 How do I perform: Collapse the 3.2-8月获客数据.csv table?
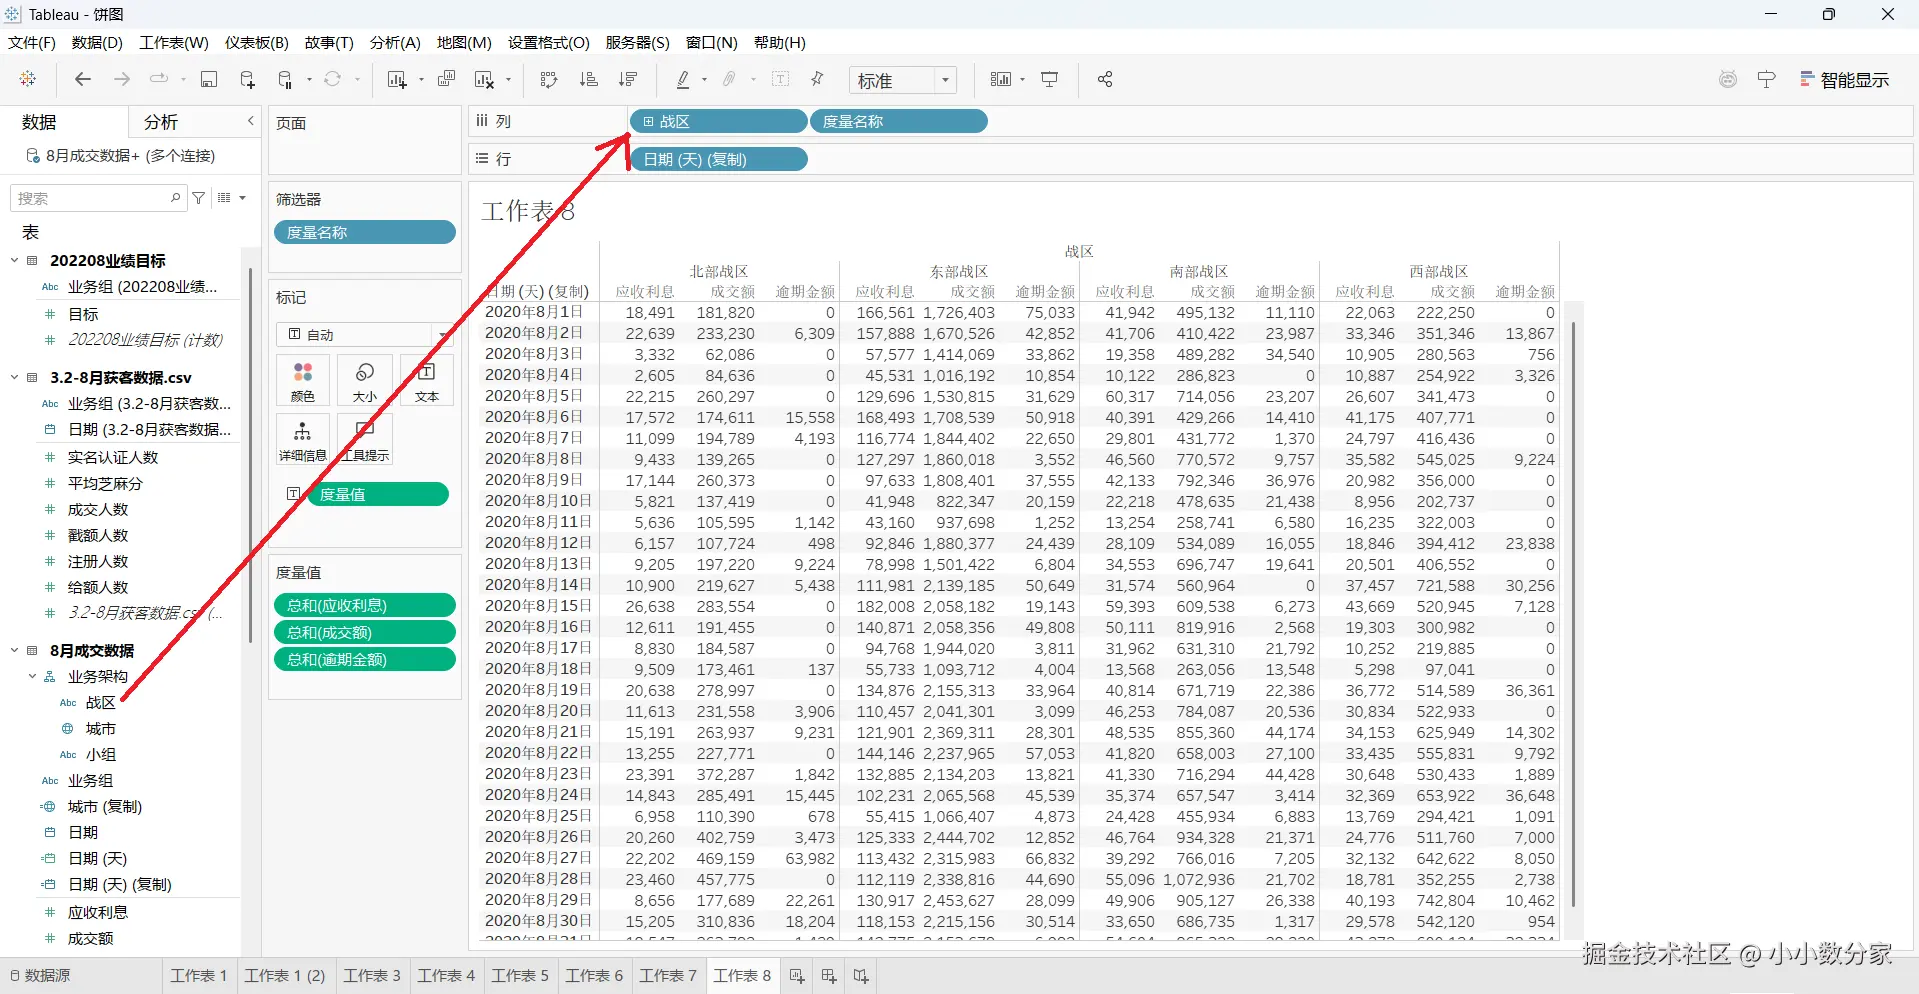[15, 378]
